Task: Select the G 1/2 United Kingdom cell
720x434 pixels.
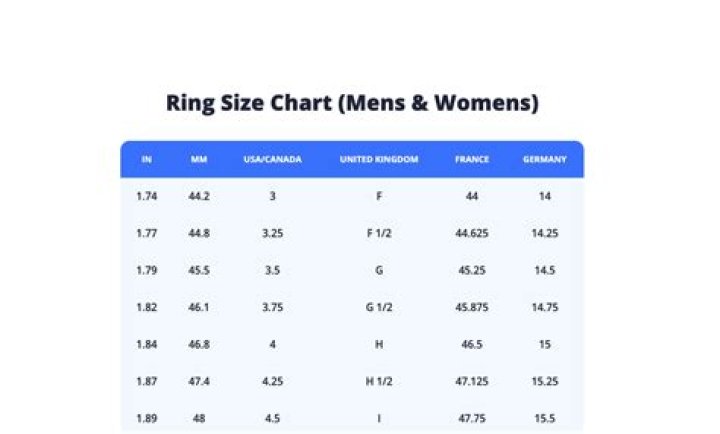Action: pyautogui.click(x=379, y=307)
